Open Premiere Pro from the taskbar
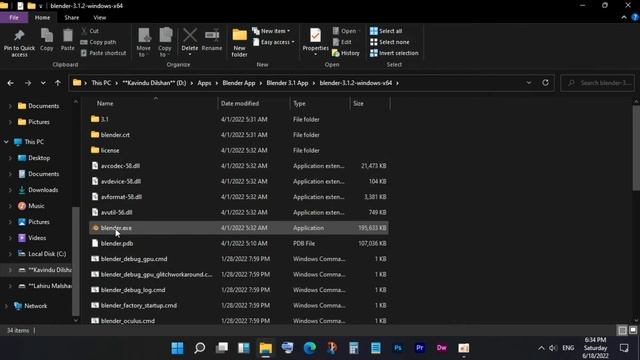Image resolution: width=640 pixels, height=360 pixels. point(420,348)
